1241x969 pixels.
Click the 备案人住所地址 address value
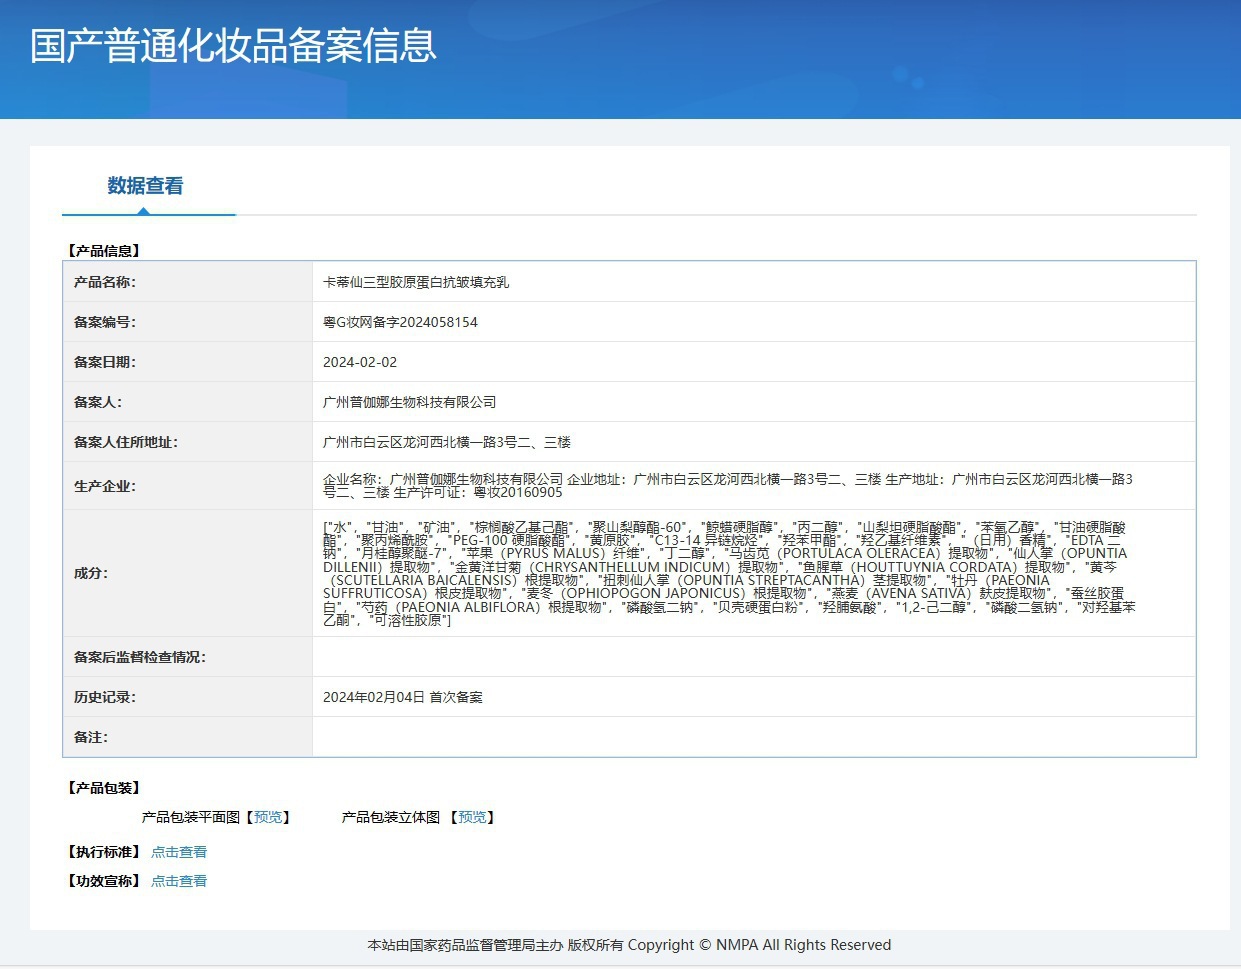[x=447, y=442]
